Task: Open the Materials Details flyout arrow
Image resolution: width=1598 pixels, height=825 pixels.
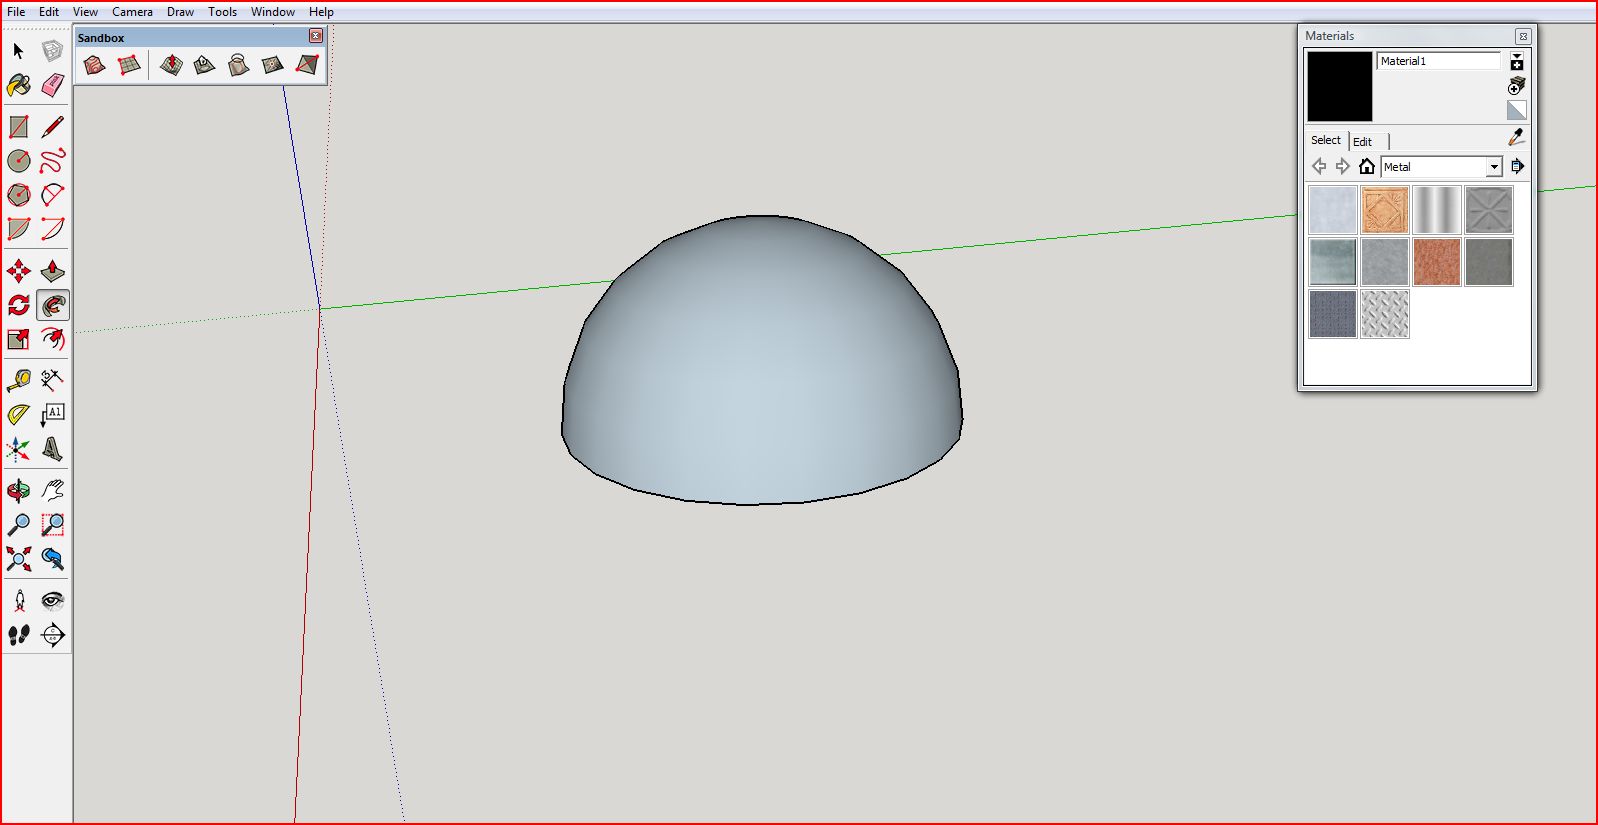Action: [x=1517, y=166]
